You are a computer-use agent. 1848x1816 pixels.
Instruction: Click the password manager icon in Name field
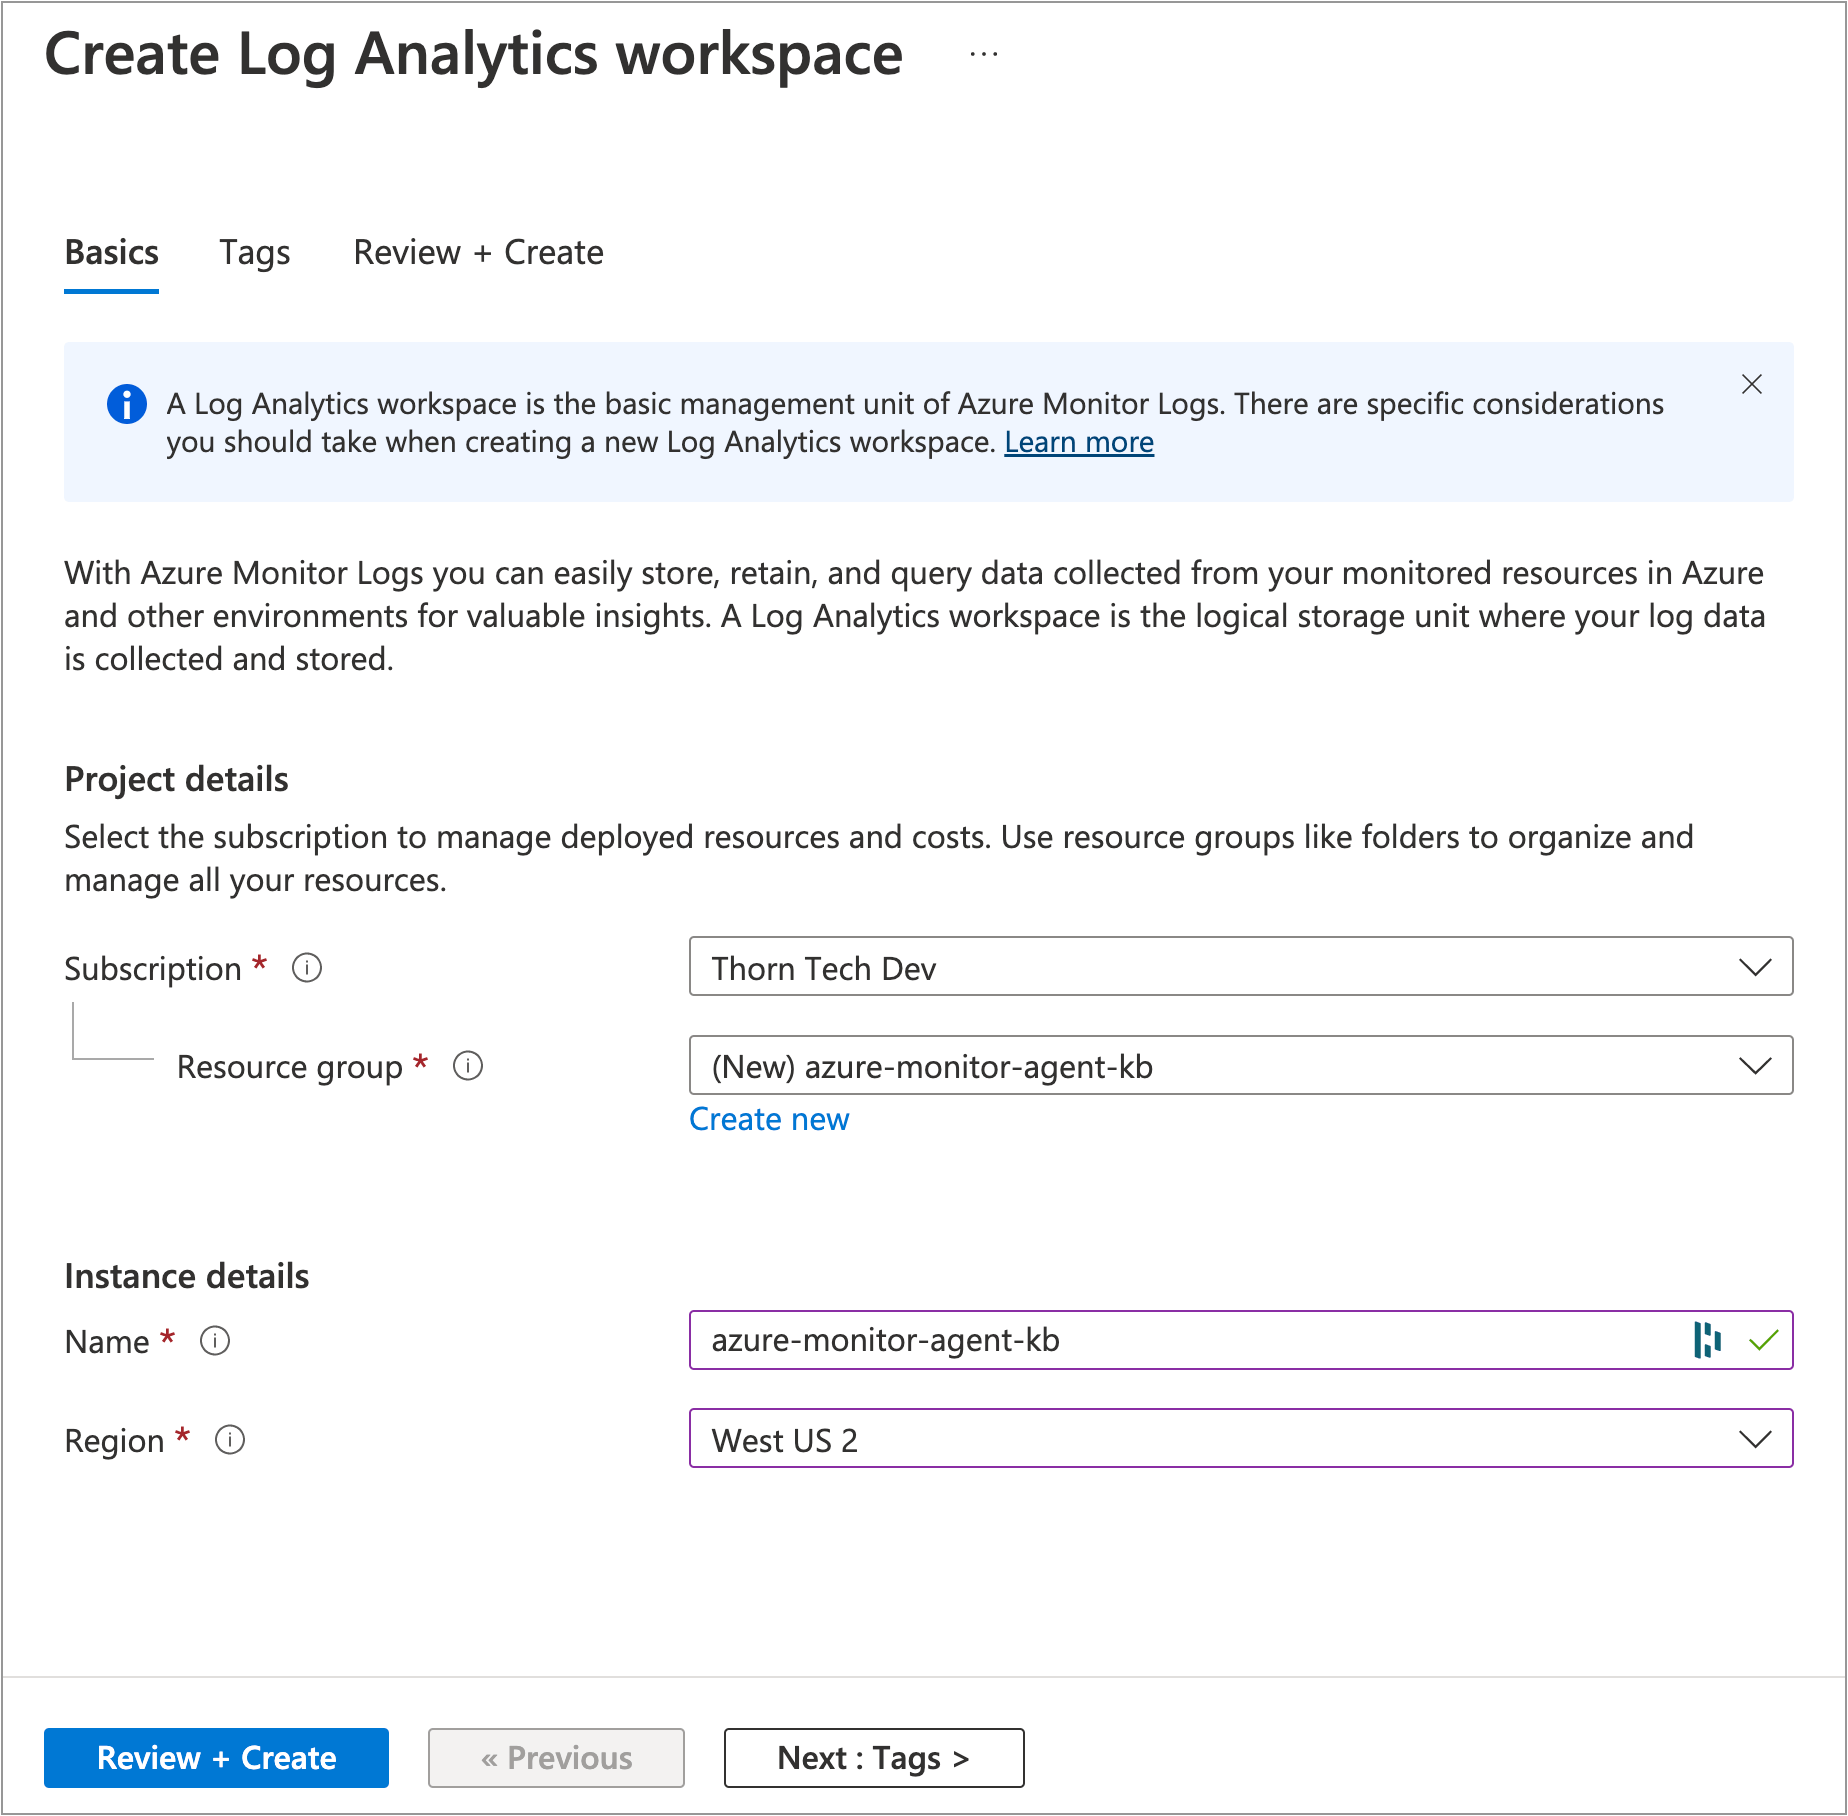pyautogui.click(x=1709, y=1340)
